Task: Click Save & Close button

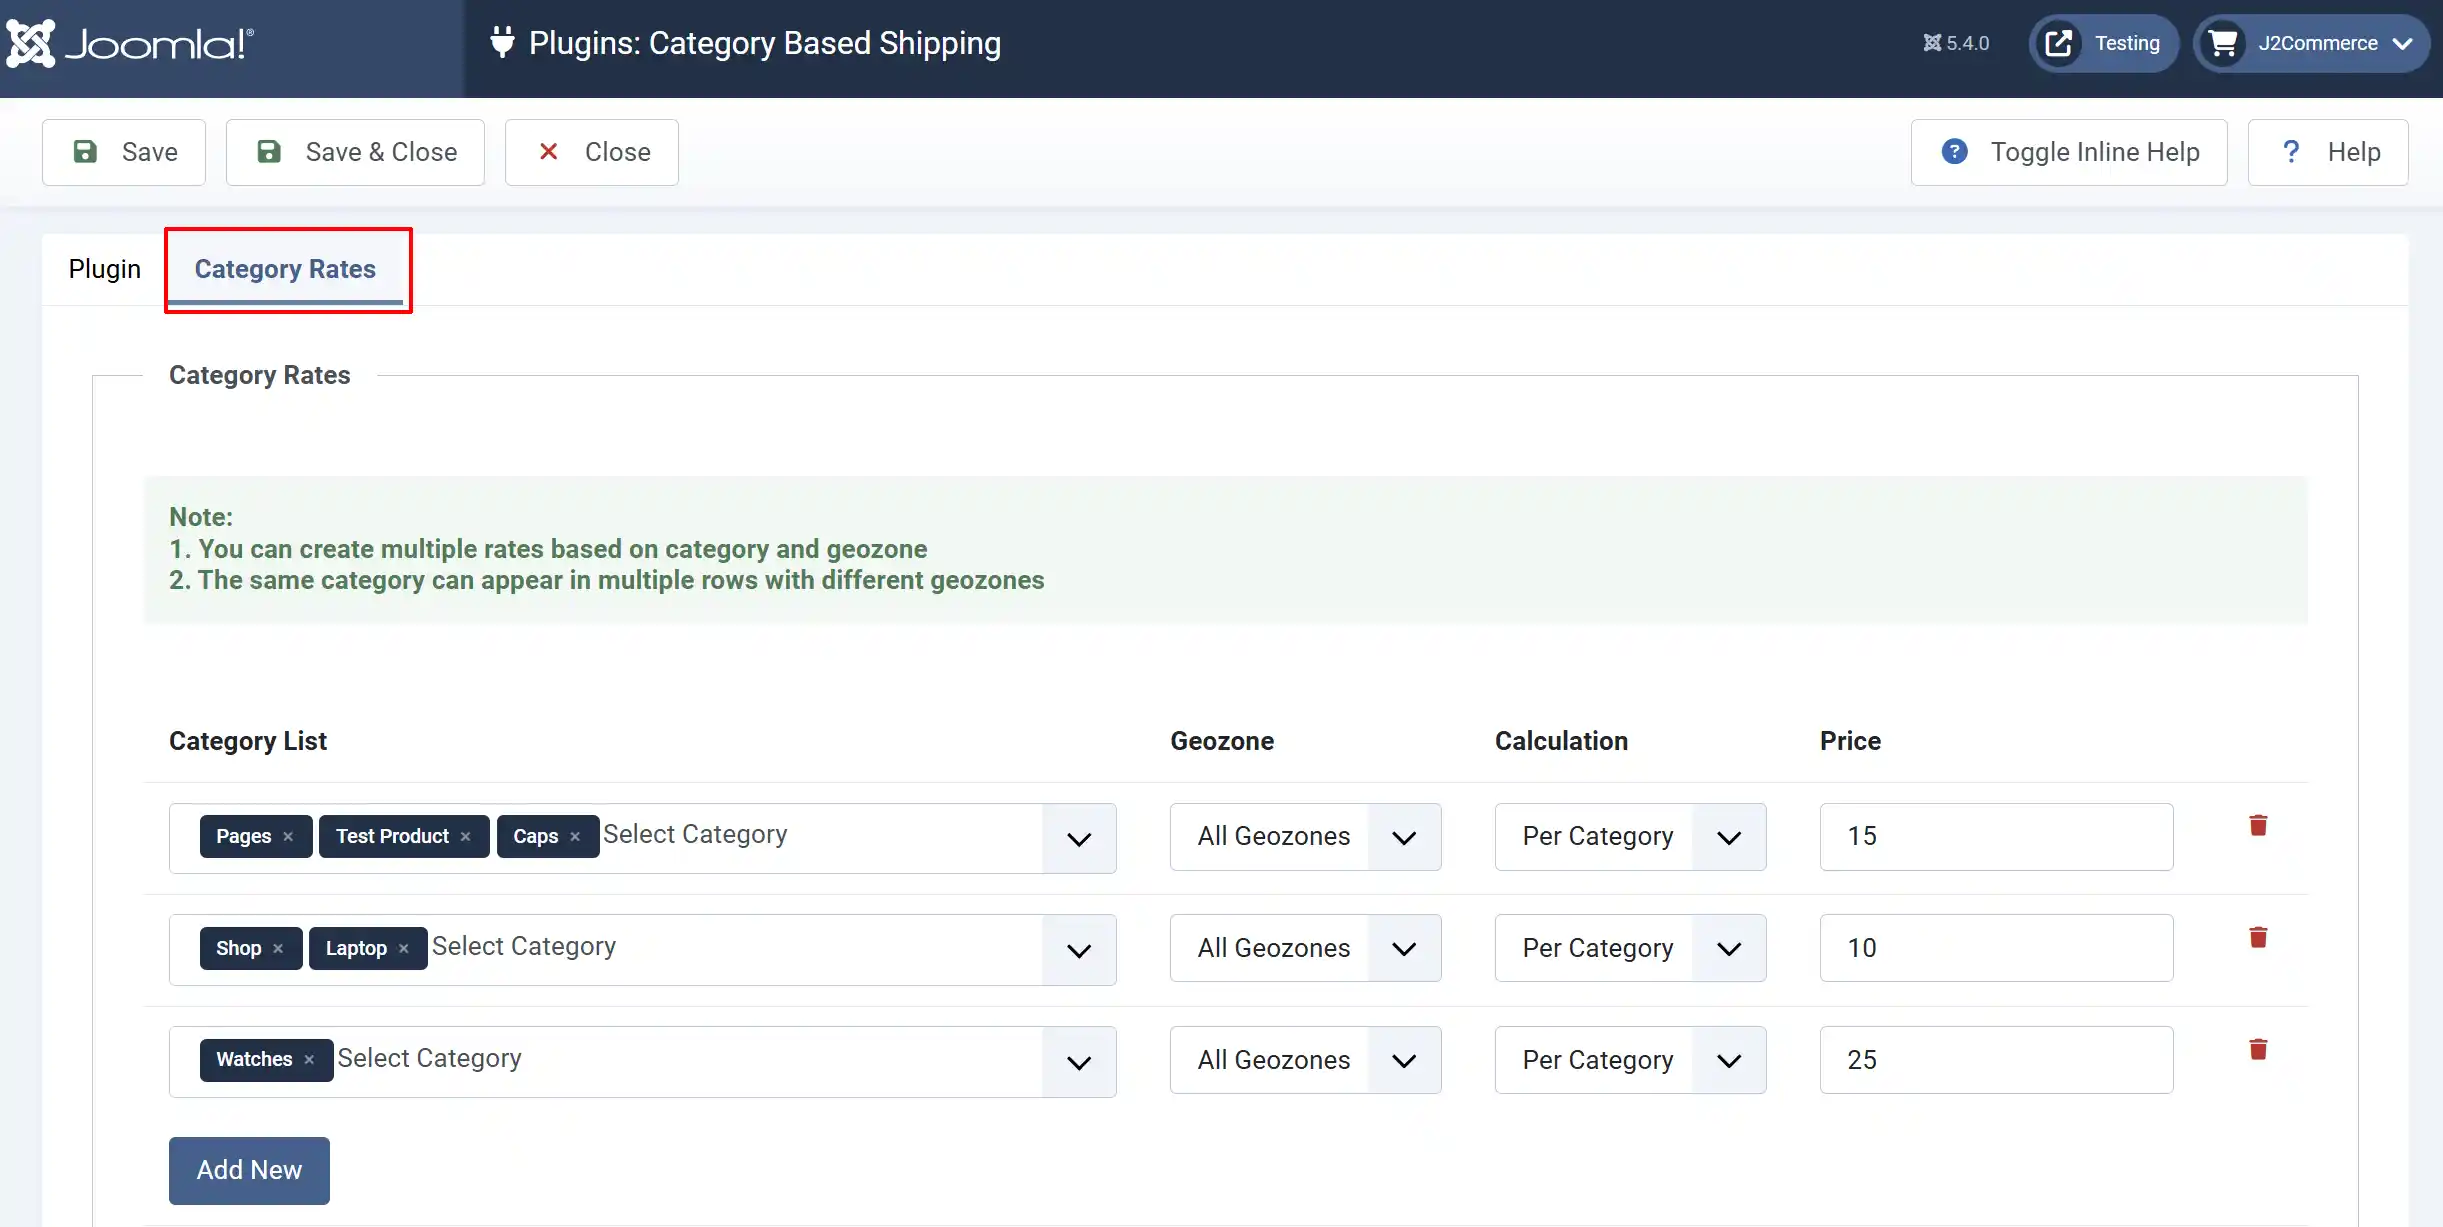Action: pyautogui.click(x=355, y=152)
